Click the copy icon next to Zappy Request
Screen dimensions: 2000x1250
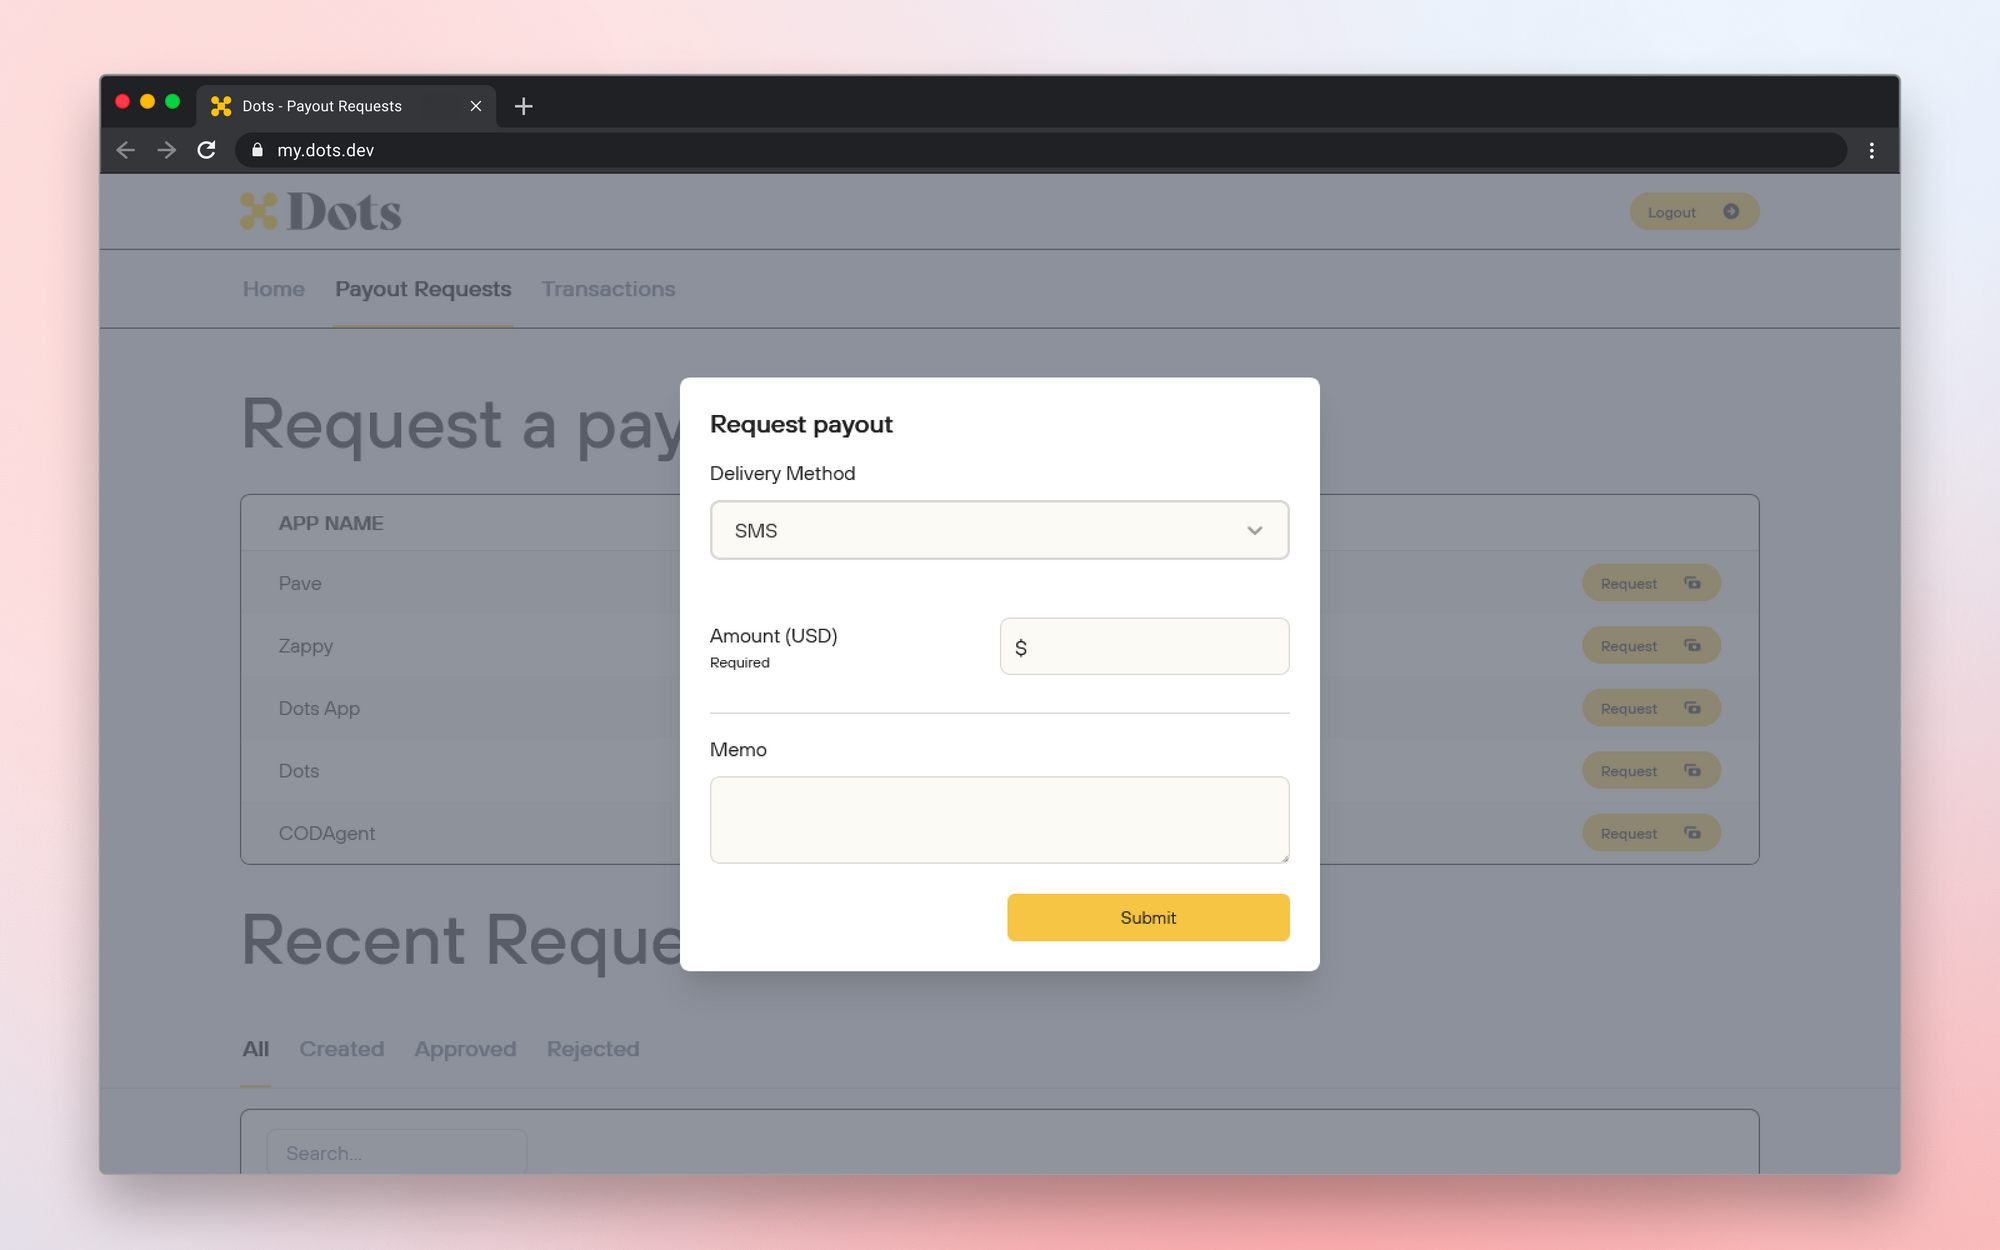[1693, 645]
